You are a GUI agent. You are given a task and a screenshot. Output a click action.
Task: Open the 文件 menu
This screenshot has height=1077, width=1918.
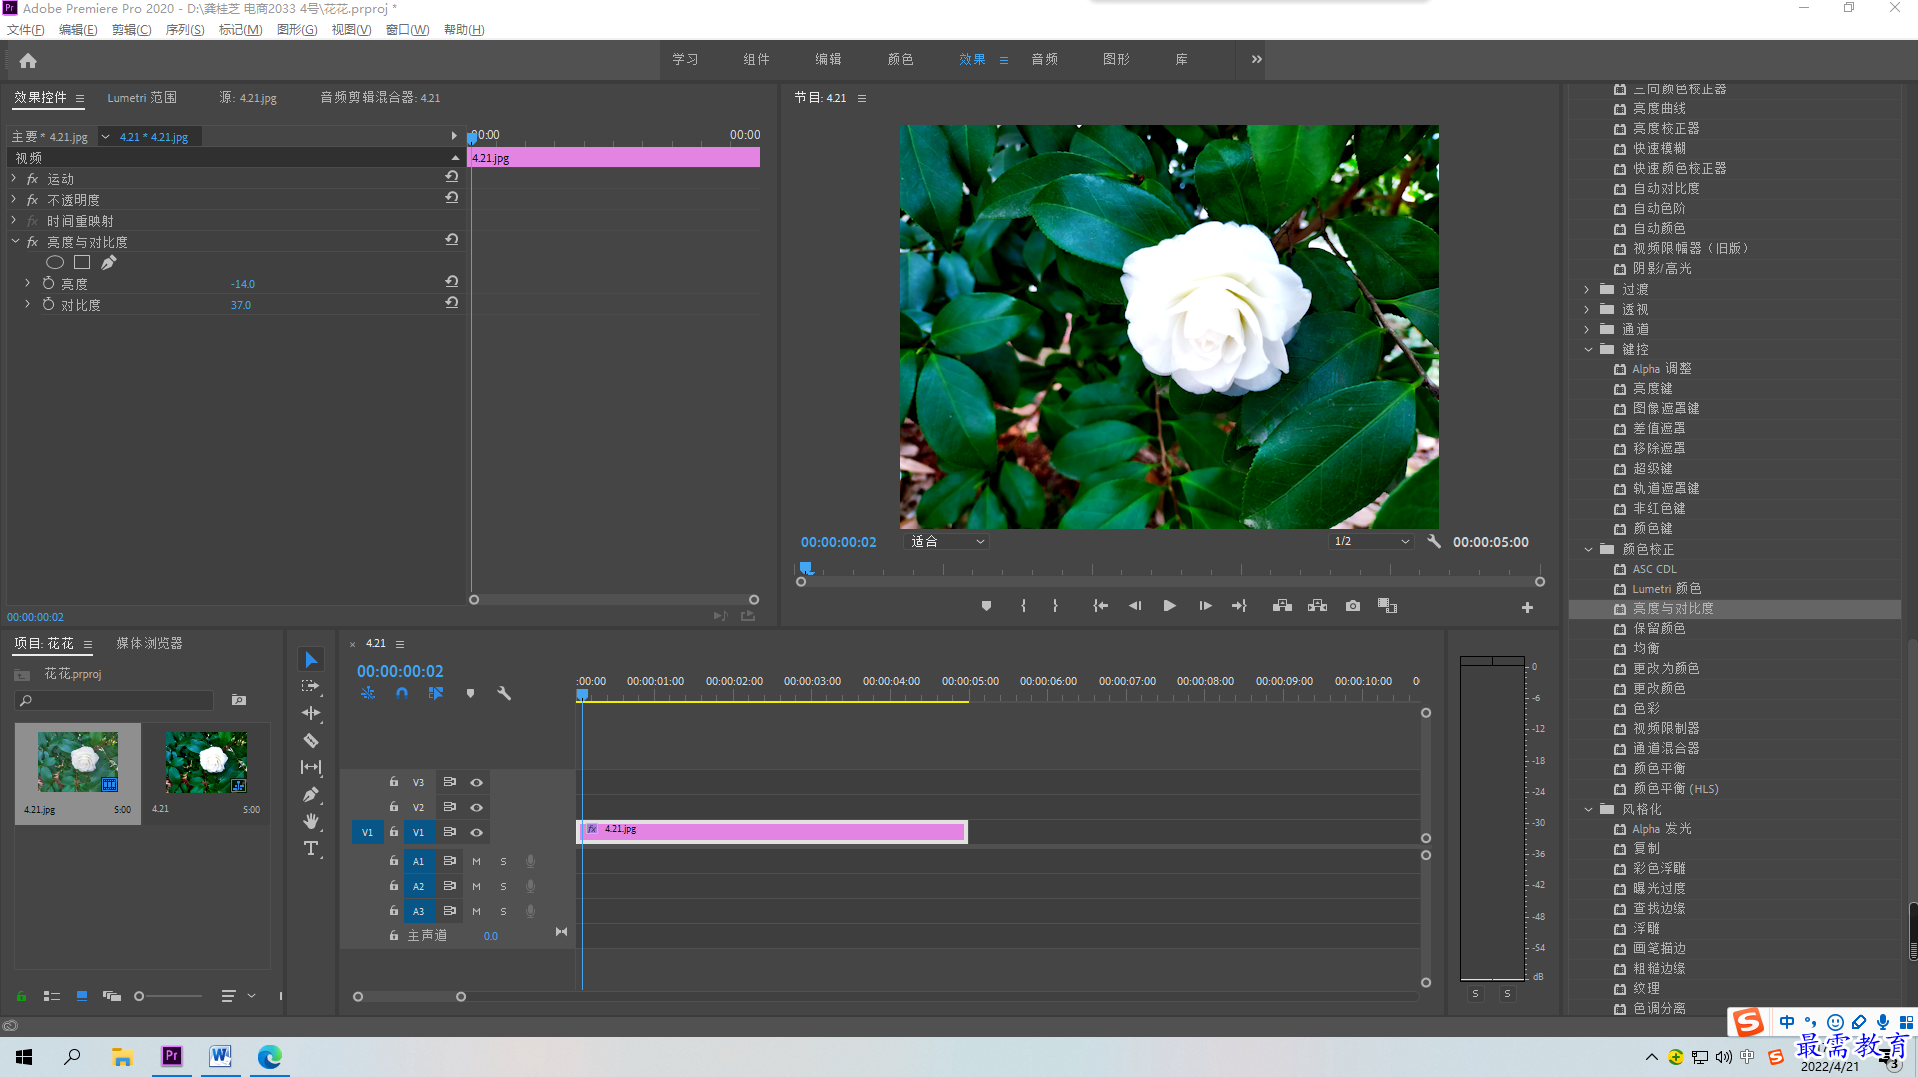pos(25,29)
